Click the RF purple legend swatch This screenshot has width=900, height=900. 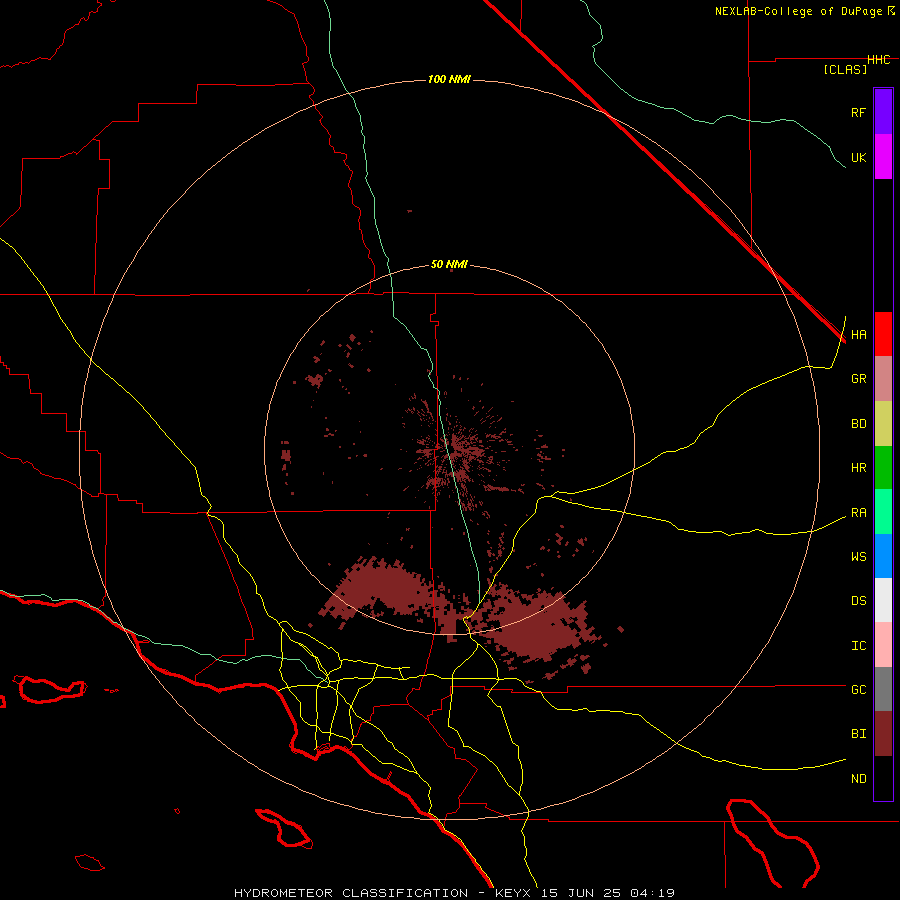pyautogui.click(x=883, y=112)
